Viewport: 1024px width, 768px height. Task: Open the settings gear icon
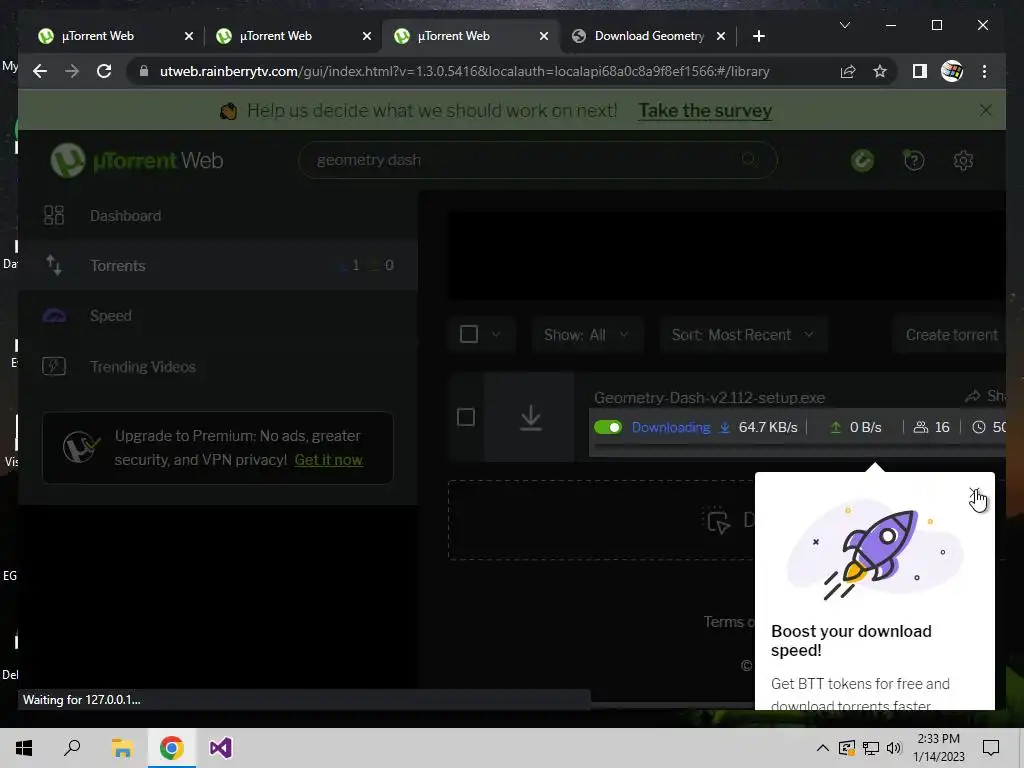coord(963,160)
